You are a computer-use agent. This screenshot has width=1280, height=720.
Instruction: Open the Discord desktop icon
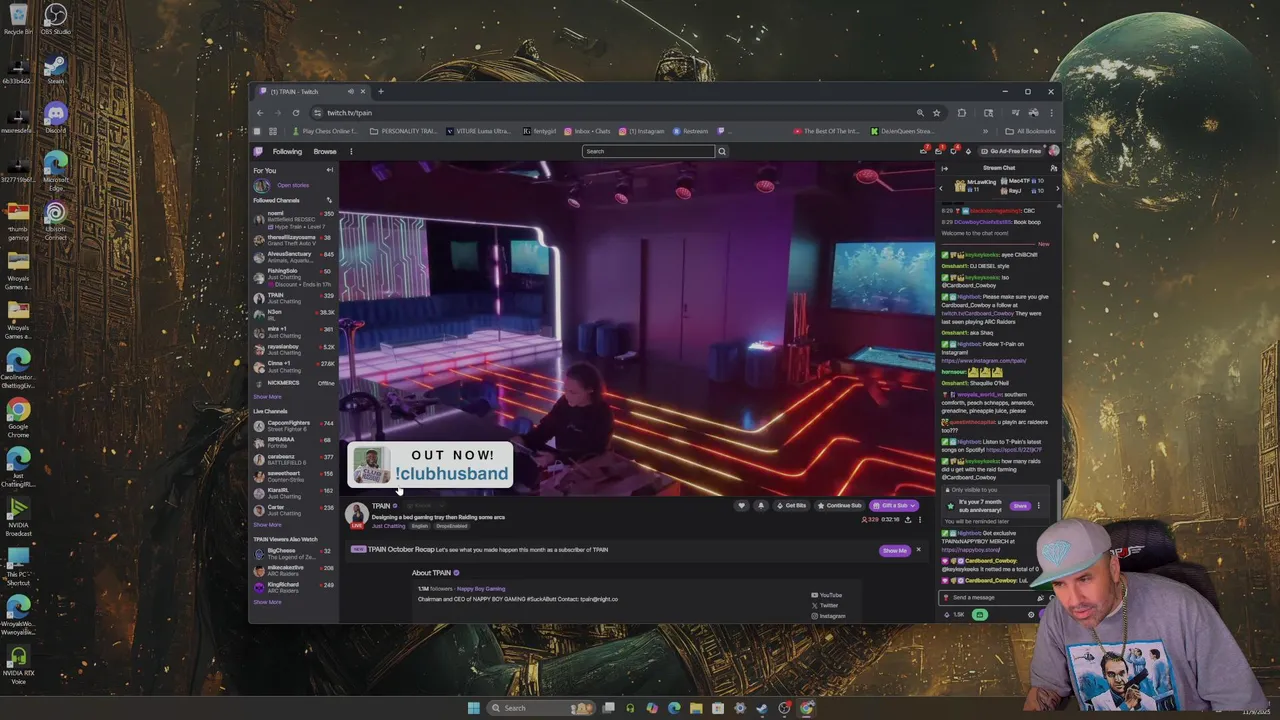coord(55,118)
